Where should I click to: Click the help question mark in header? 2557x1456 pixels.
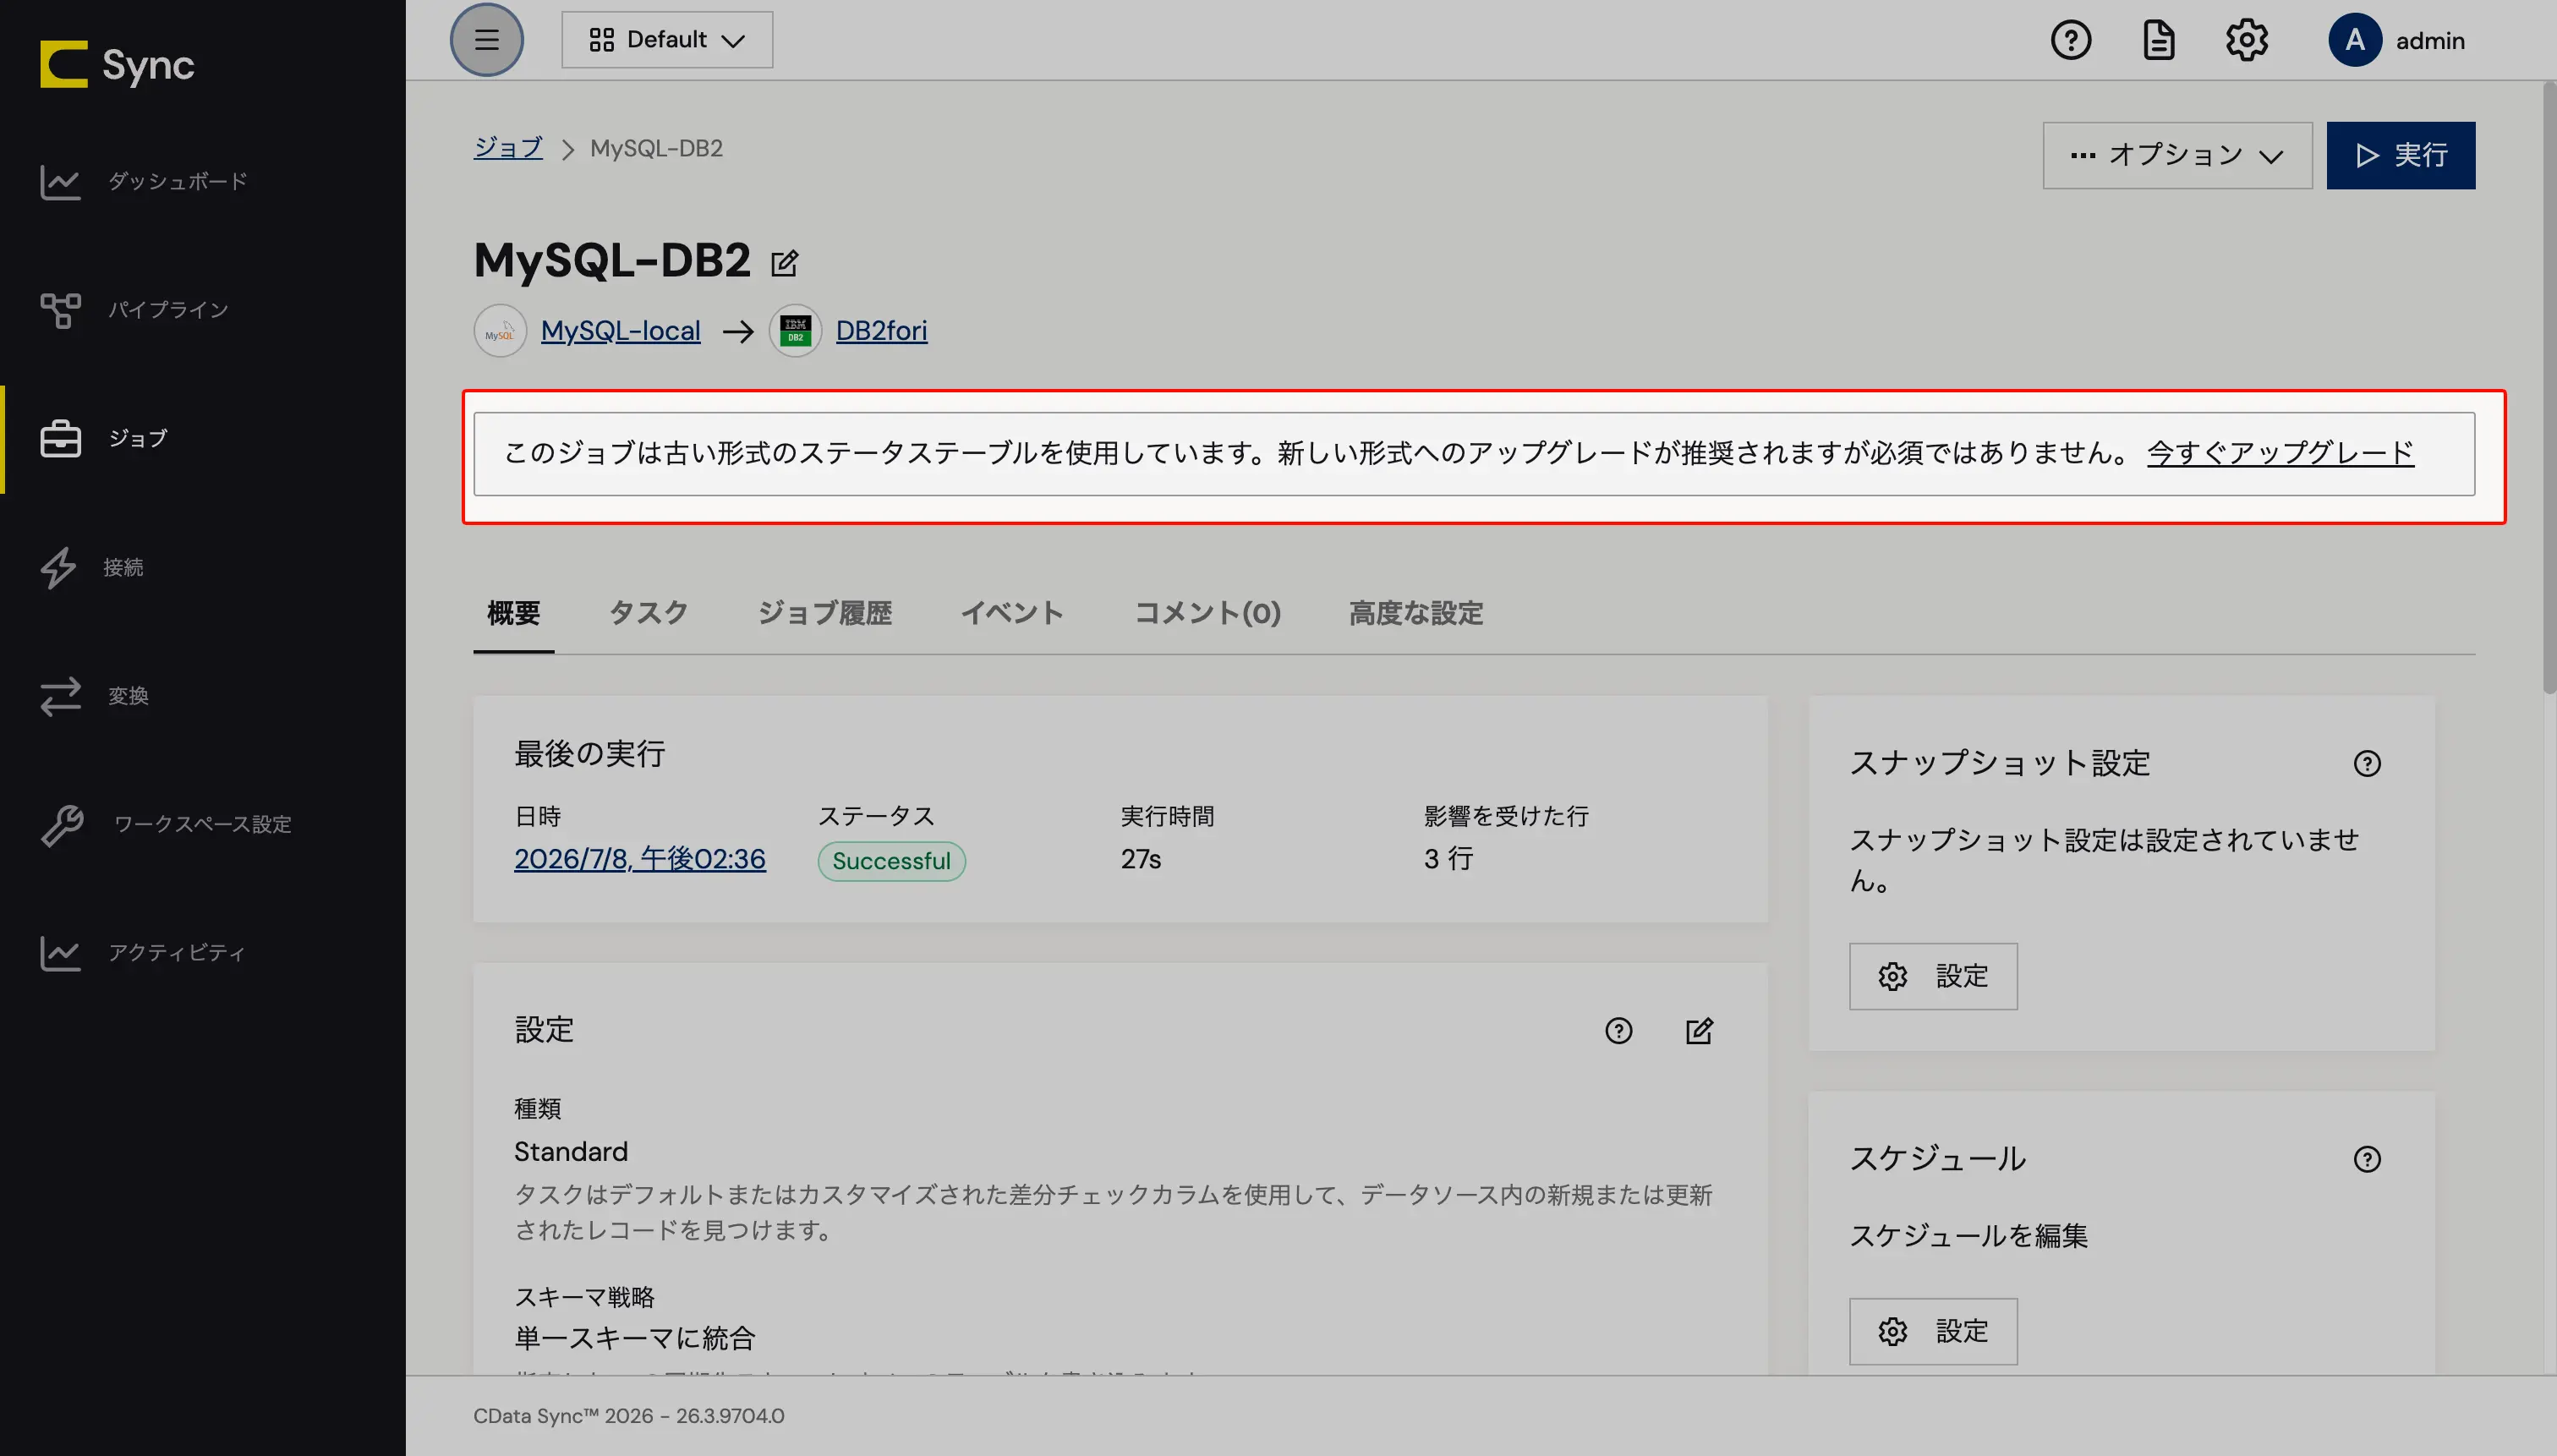click(2071, 40)
